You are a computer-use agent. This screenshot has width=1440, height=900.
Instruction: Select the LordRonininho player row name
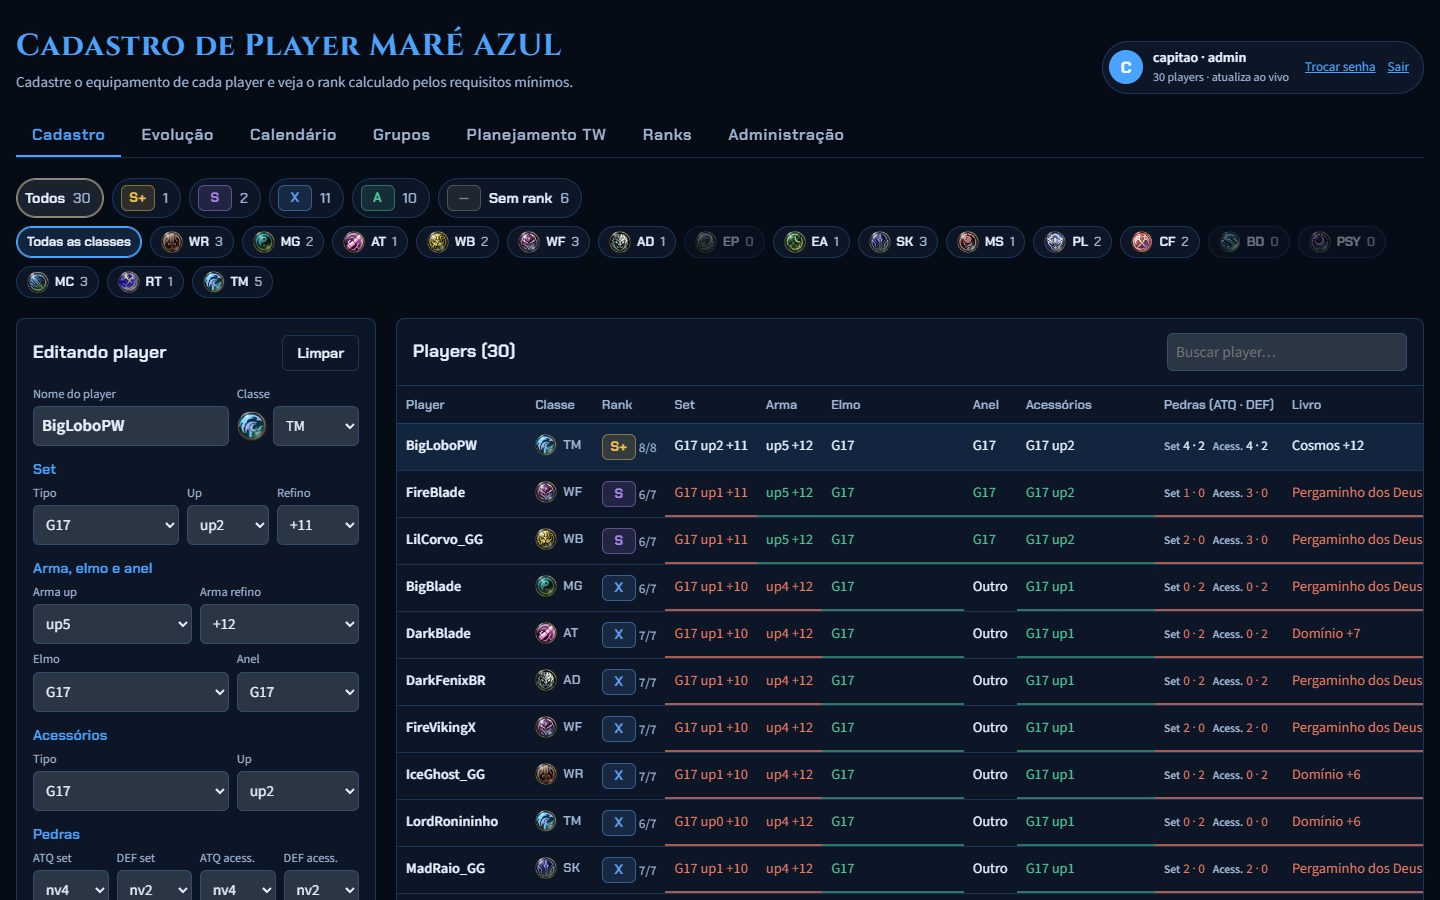(x=452, y=822)
